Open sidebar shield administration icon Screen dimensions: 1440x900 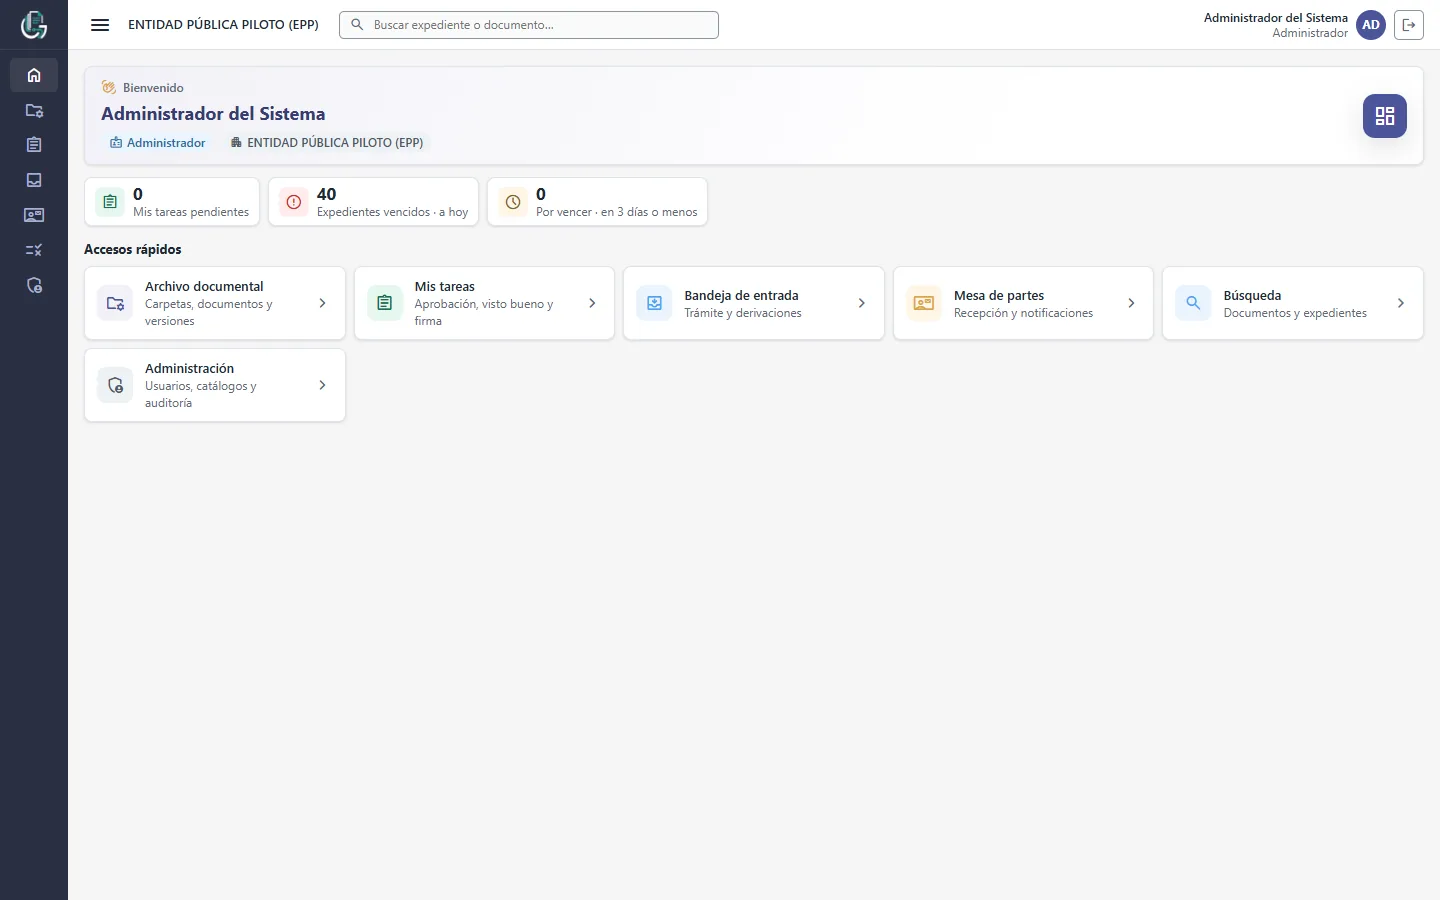34,286
